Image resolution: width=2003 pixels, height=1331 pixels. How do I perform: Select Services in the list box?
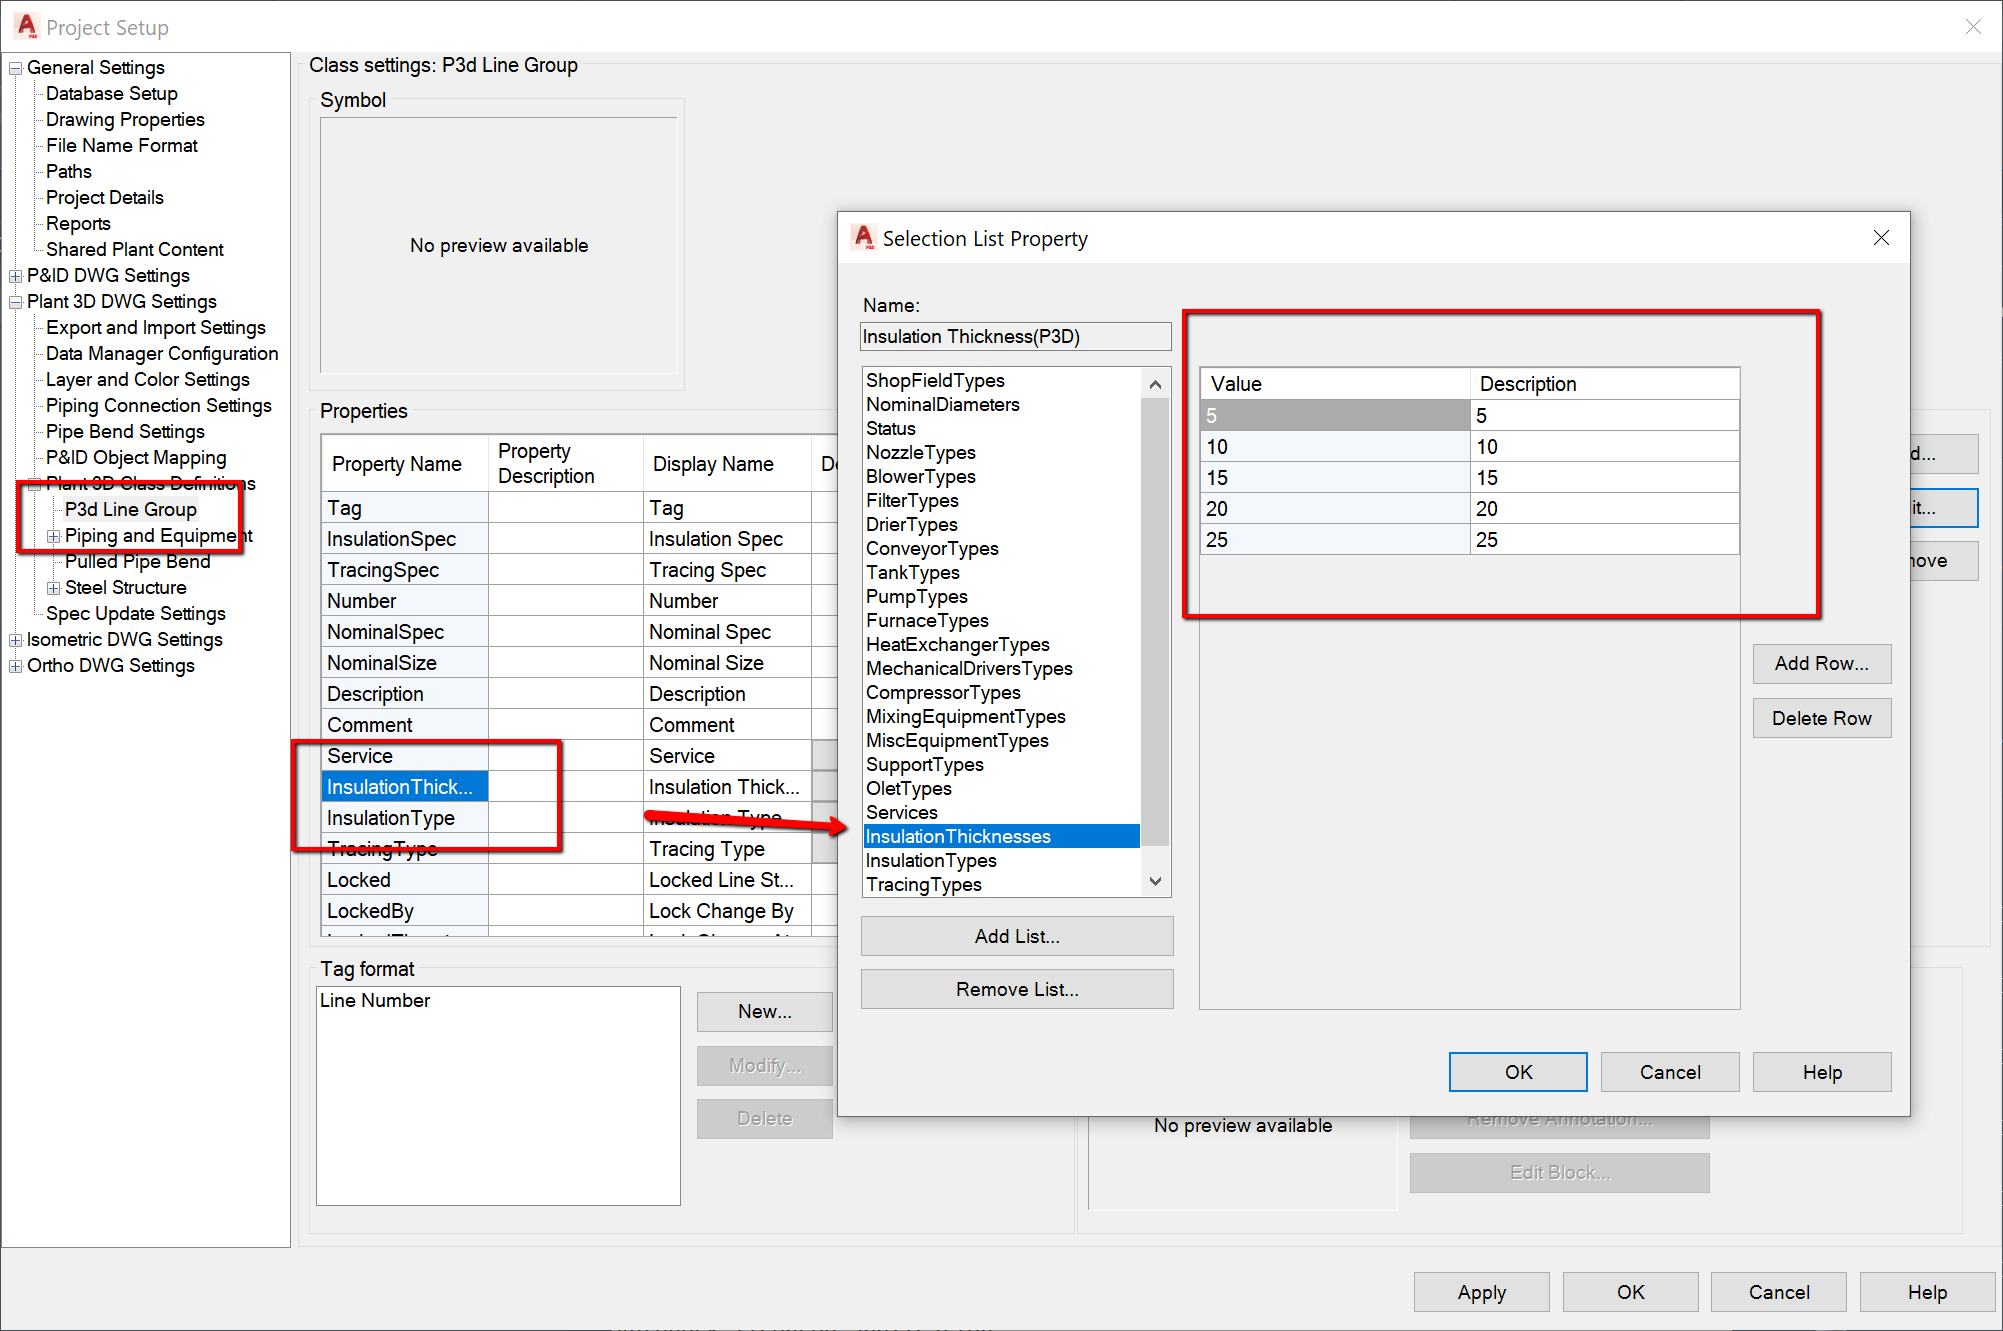coord(901,813)
